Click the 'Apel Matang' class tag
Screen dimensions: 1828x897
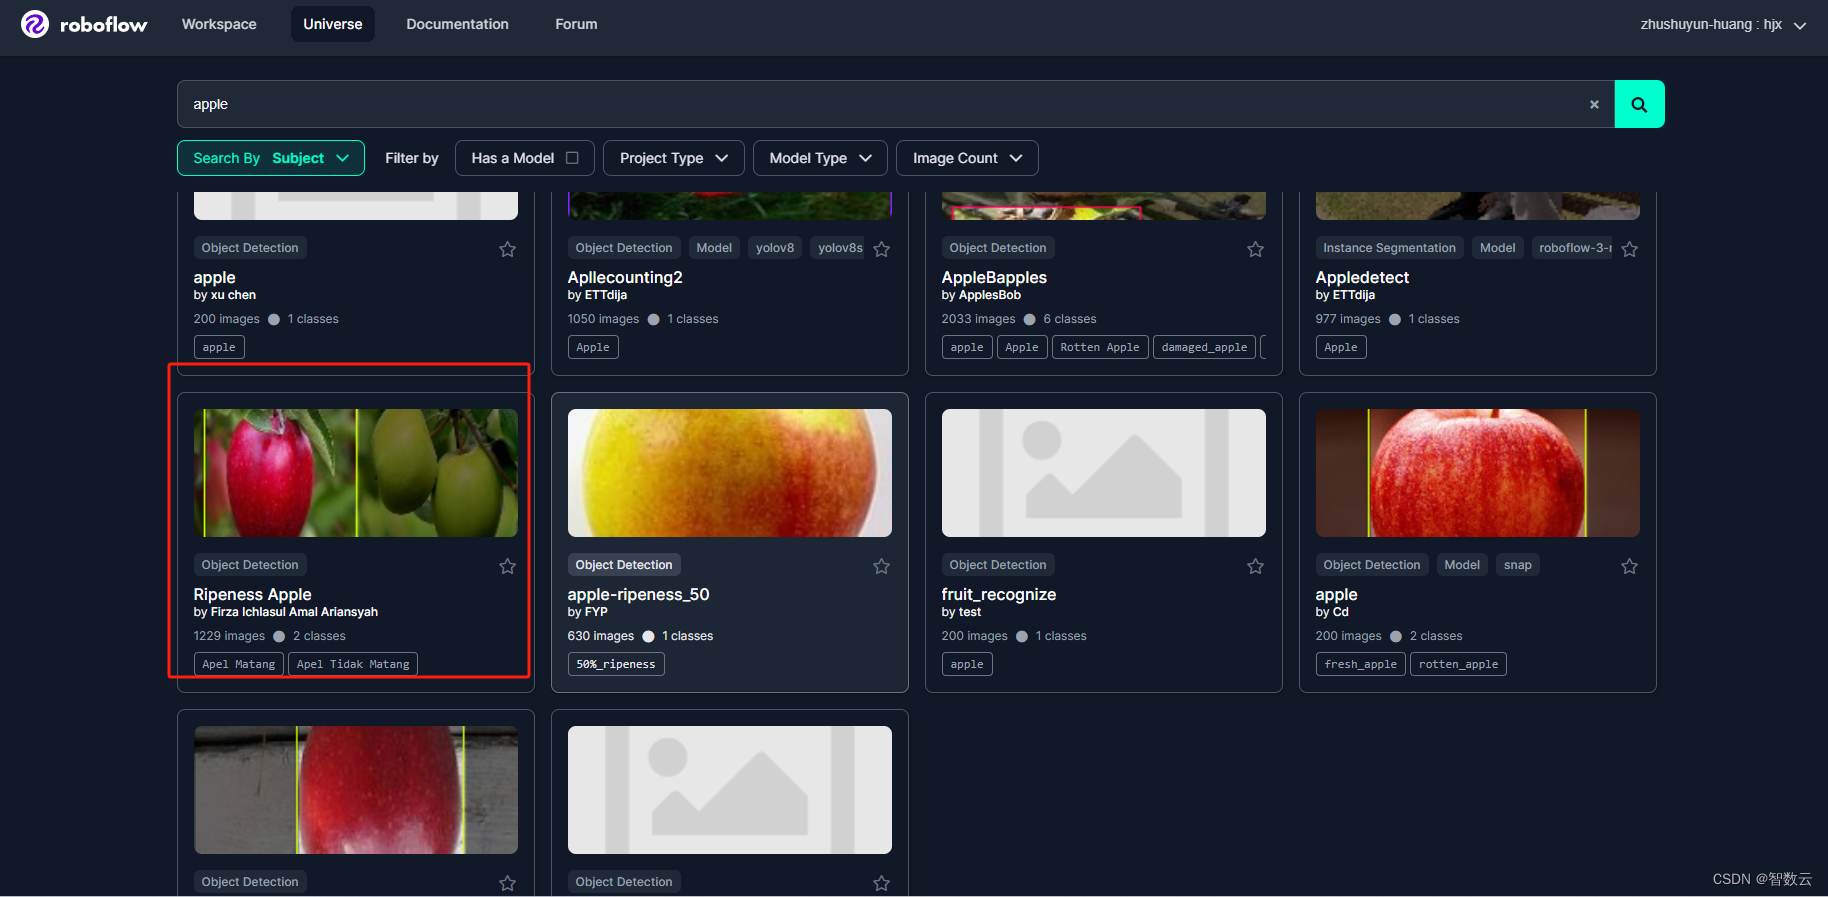[239, 664]
